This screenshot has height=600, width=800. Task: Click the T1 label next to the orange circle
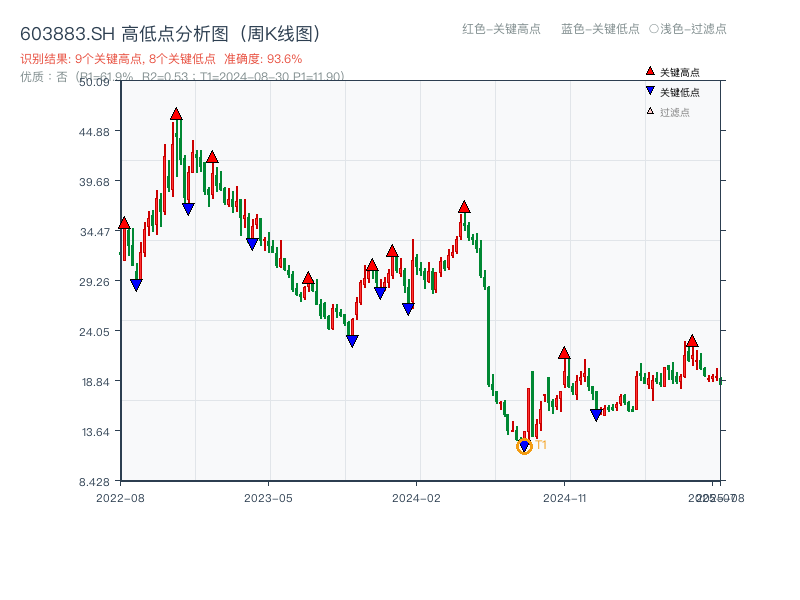pos(539,442)
